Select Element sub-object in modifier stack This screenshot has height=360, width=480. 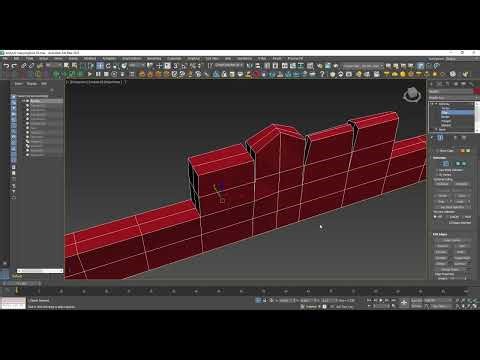tap(446, 125)
